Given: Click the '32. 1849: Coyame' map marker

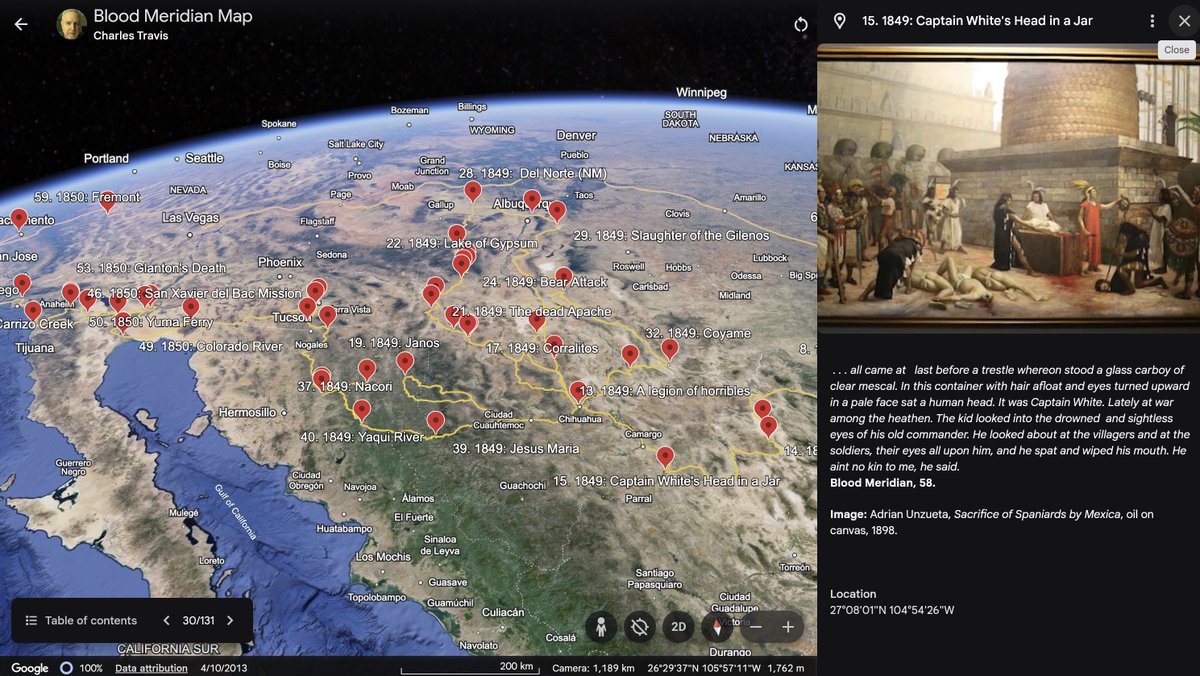Looking at the screenshot, I should (x=669, y=349).
